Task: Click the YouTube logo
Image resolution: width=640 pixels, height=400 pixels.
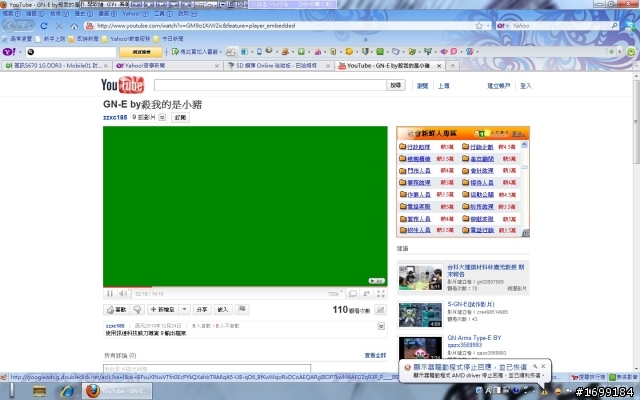Action: (x=122, y=85)
